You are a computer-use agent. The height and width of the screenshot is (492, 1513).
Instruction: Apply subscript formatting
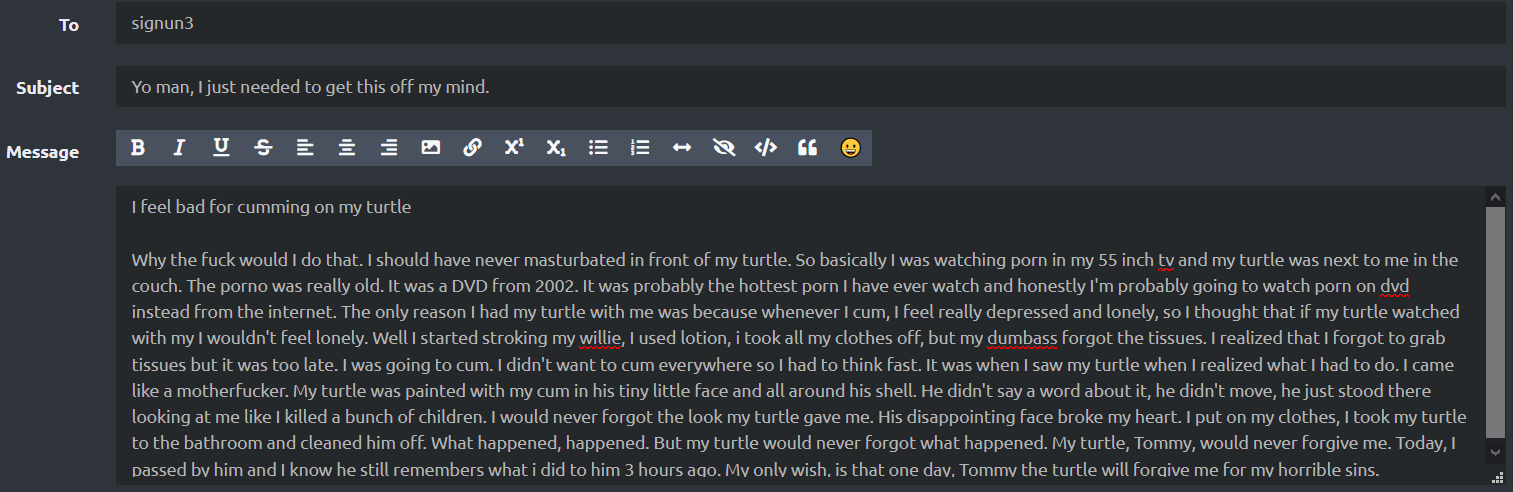pyautogui.click(x=556, y=148)
